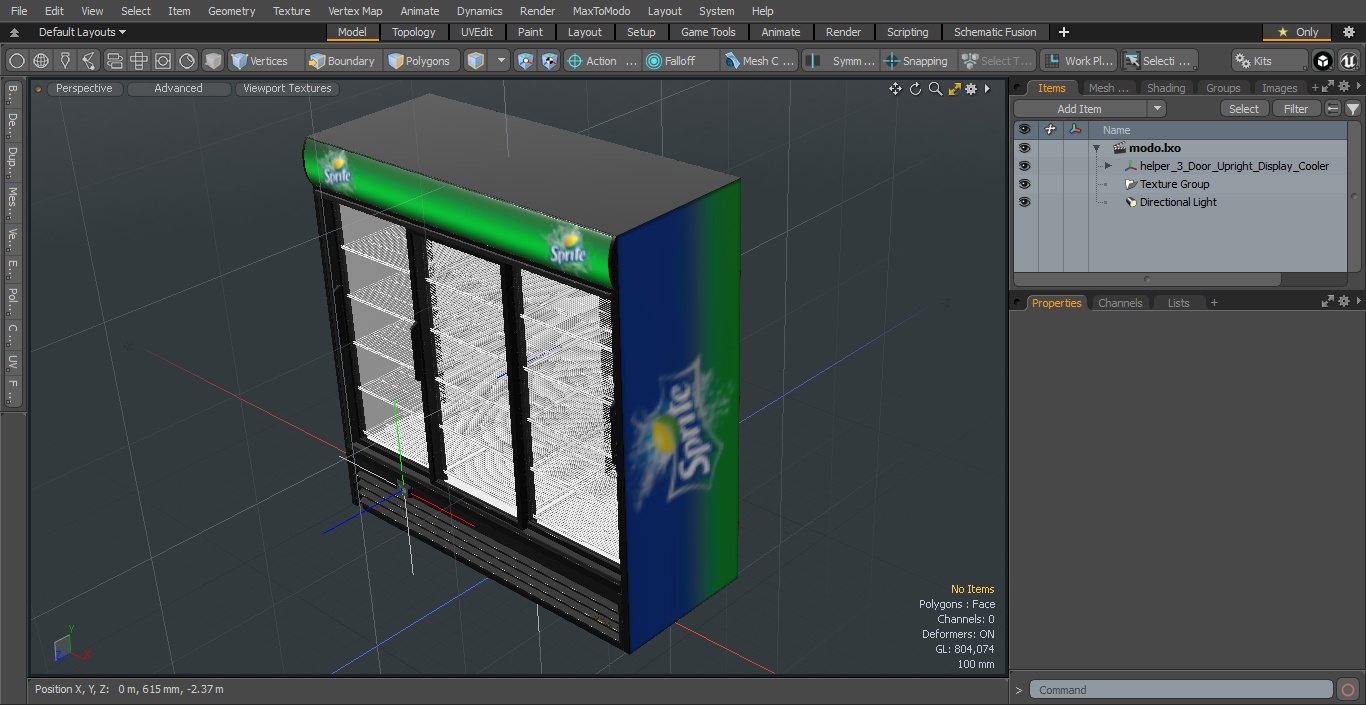
Task: Open the Viewport Textures dropdown
Action: (x=287, y=89)
